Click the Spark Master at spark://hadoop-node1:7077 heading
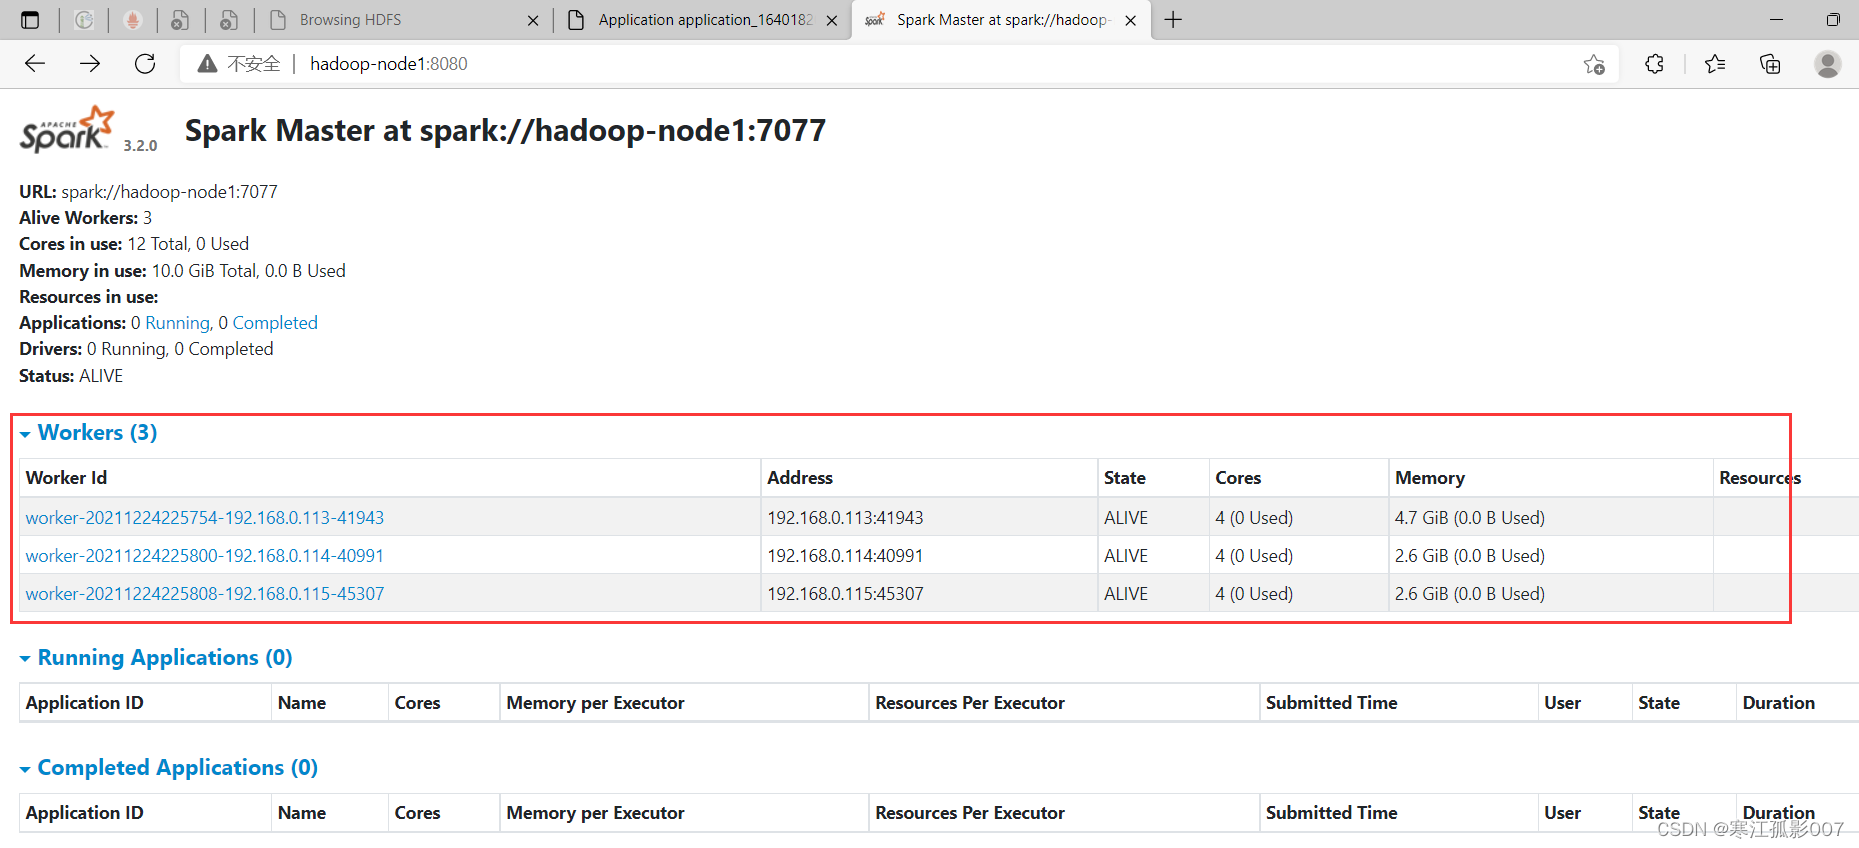This screenshot has height=848, width=1859. pyautogui.click(x=505, y=131)
